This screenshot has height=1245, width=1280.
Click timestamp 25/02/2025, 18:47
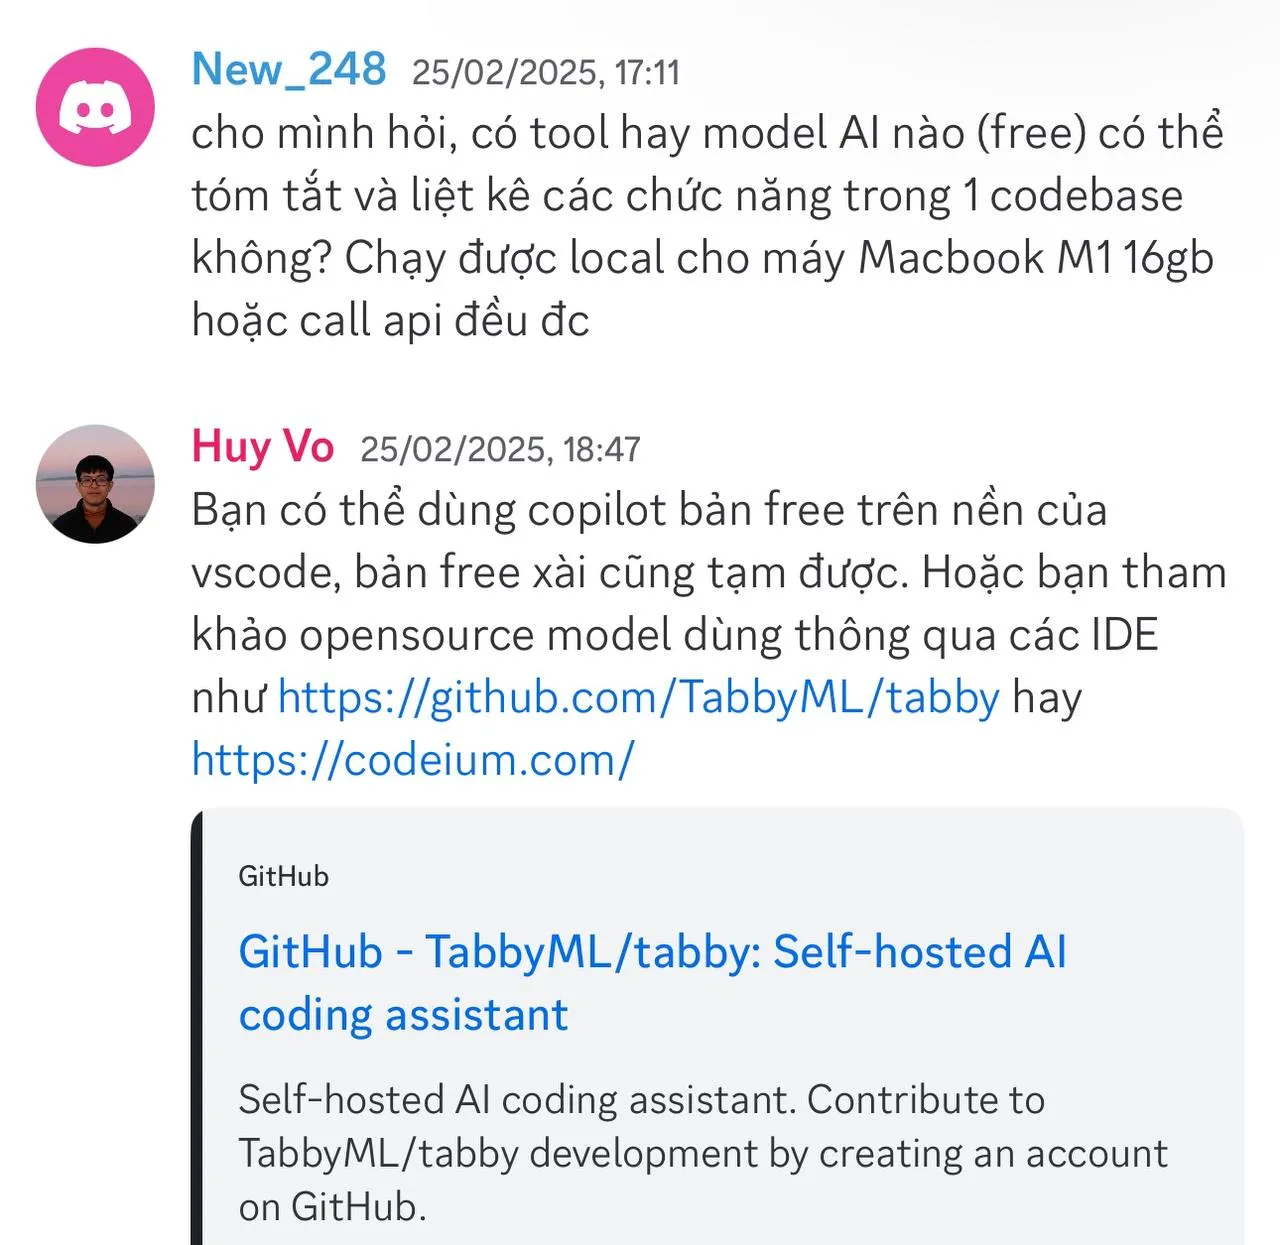click(500, 450)
